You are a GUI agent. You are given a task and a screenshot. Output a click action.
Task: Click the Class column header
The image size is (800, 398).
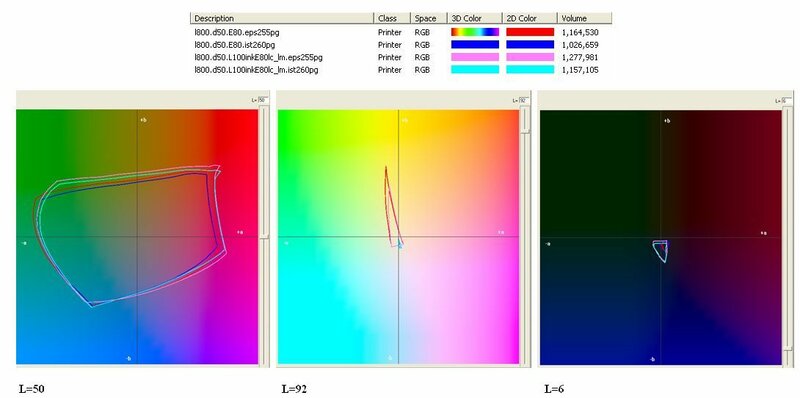pos(392,18)
